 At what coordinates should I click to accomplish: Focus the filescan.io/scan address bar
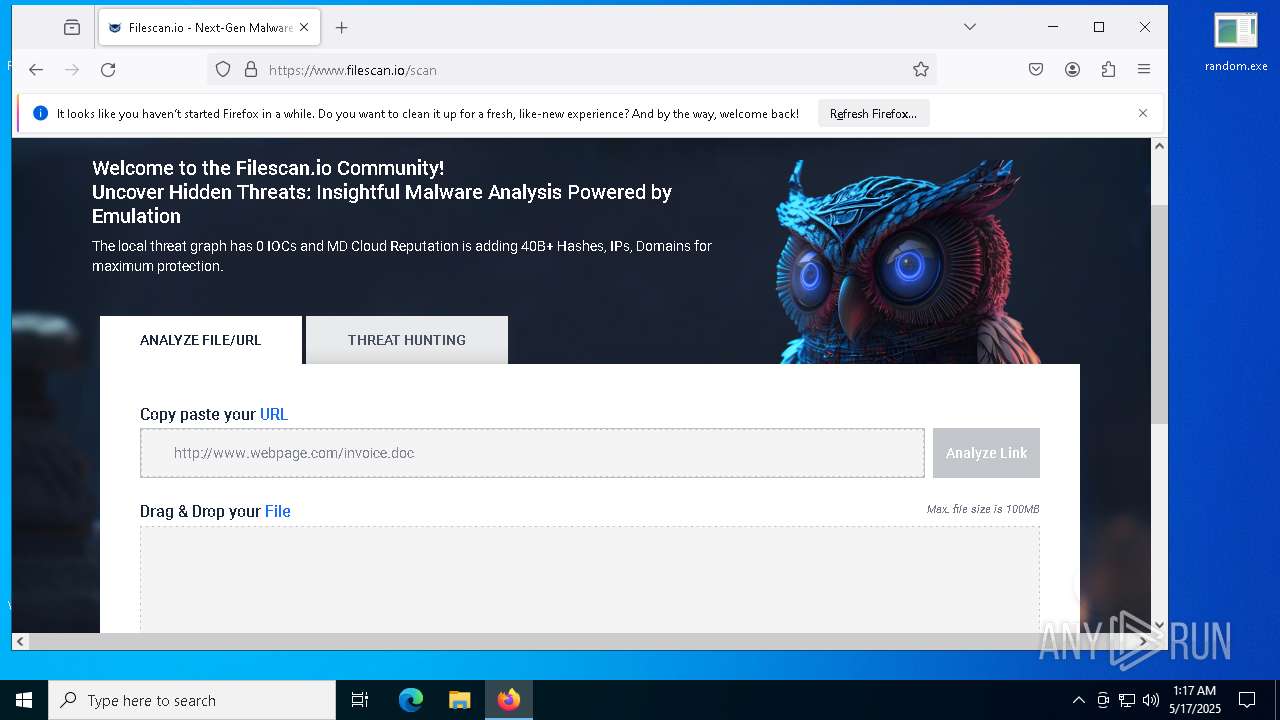[572, 69]
